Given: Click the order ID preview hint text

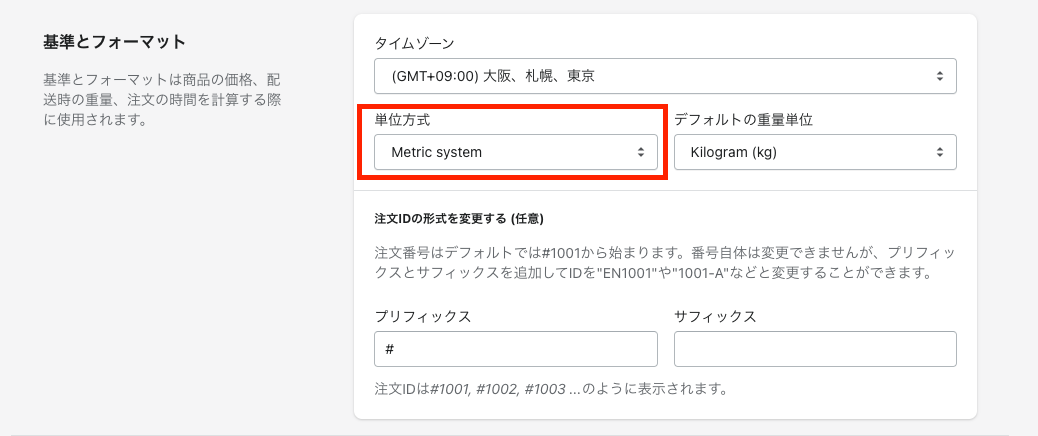Looking at the screenshot, I should (550, 388).
